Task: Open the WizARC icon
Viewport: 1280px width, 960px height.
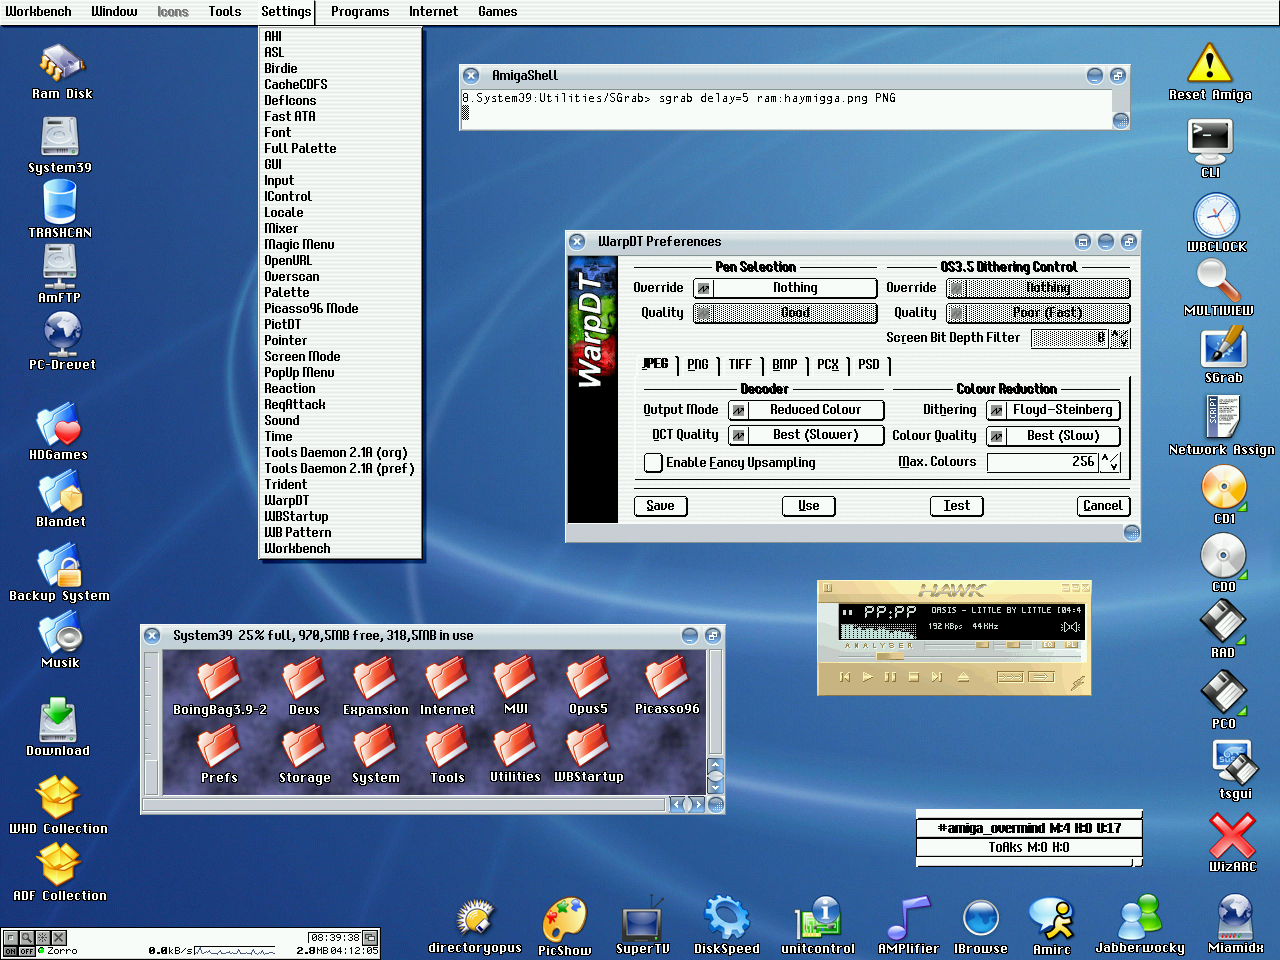Action: [x=1231, y=835]
